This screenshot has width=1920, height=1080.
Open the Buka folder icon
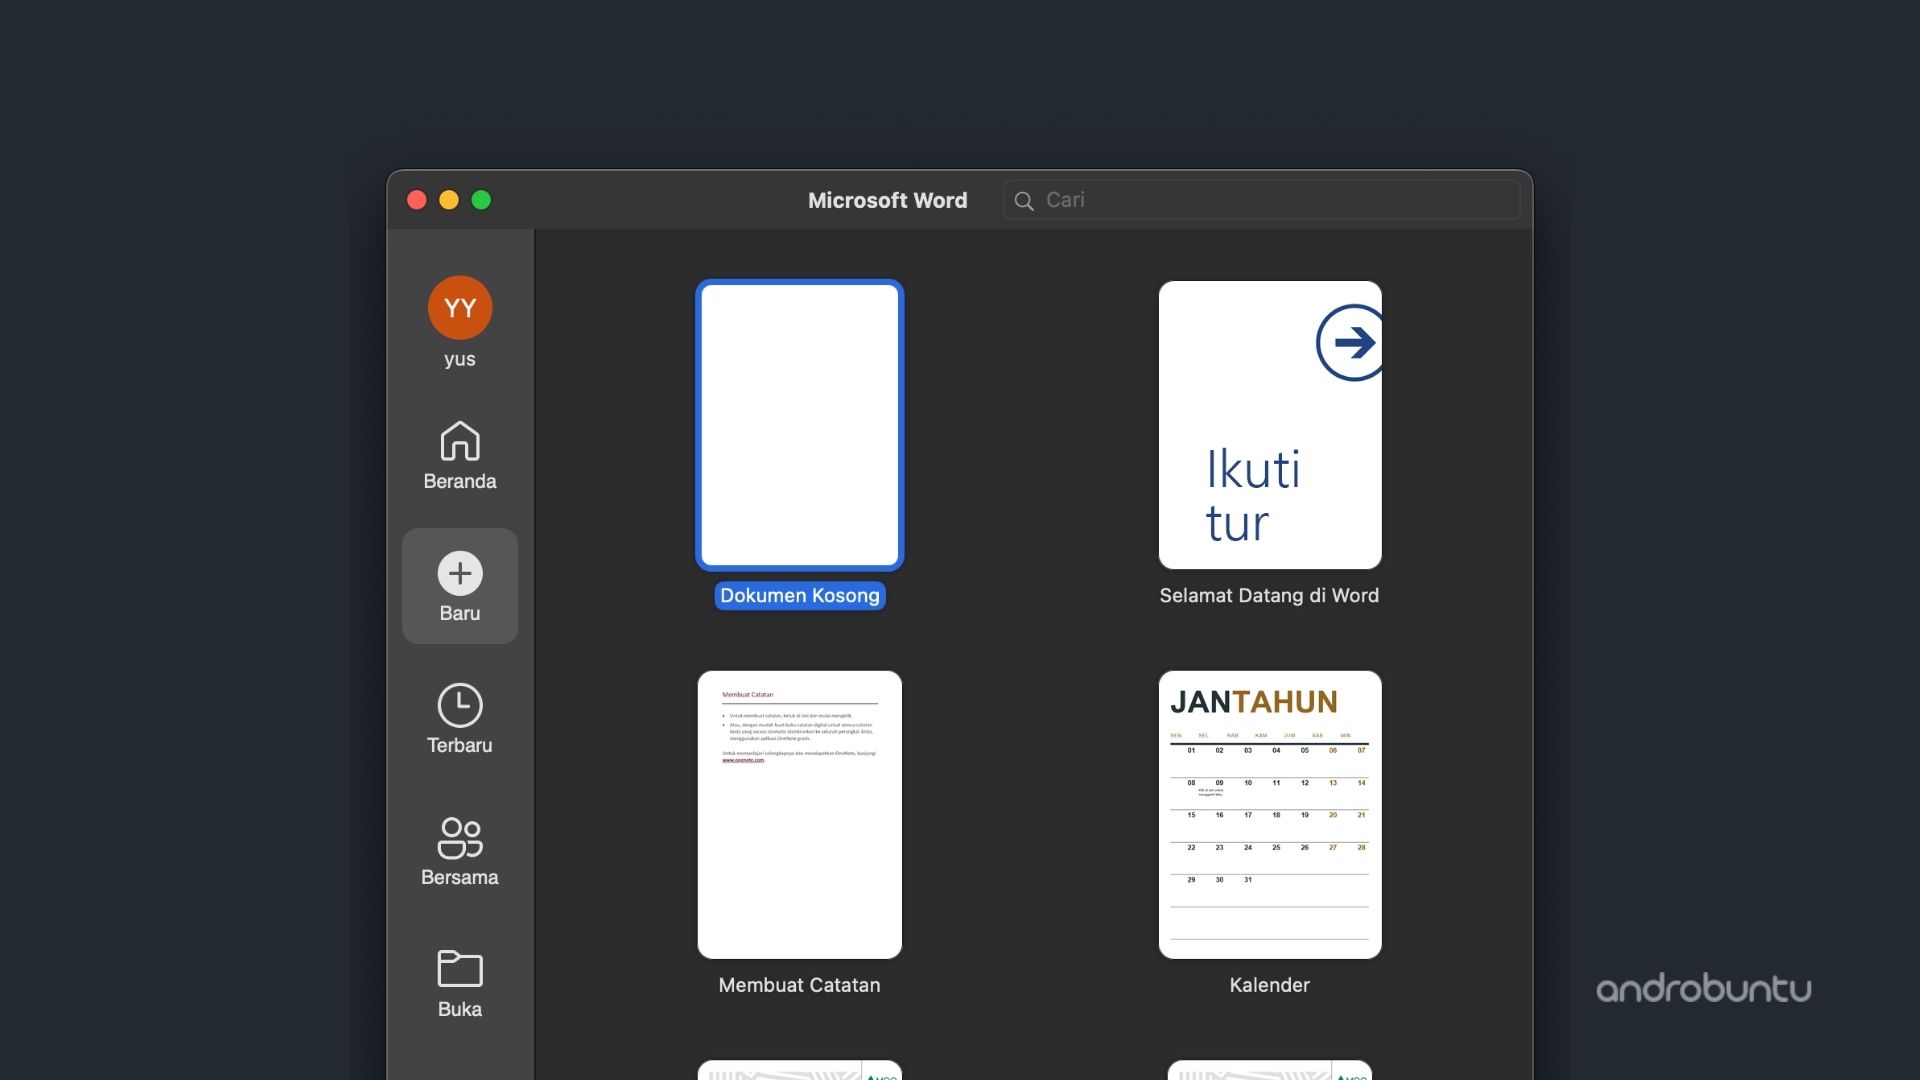point(459,967)
